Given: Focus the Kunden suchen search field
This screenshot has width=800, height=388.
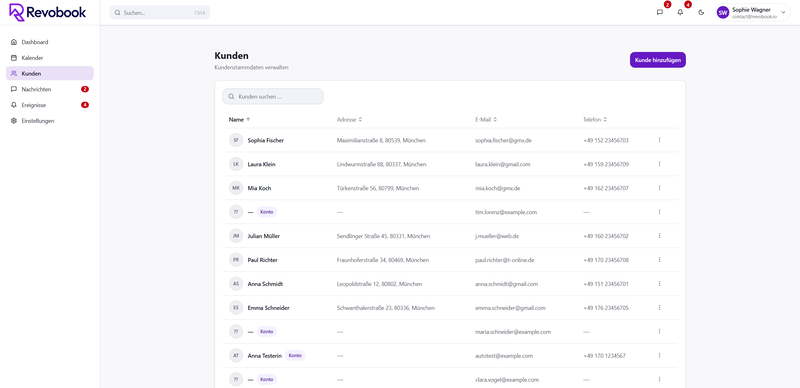Looking at the screenshot, I should (x=273, y=96).
